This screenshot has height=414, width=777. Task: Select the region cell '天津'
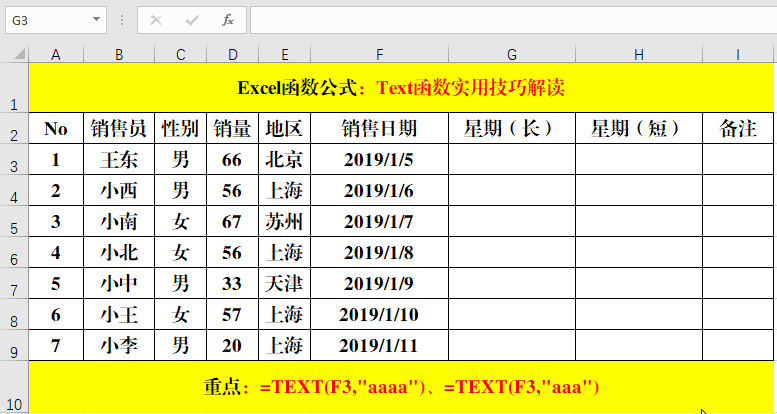click(284, 283)
